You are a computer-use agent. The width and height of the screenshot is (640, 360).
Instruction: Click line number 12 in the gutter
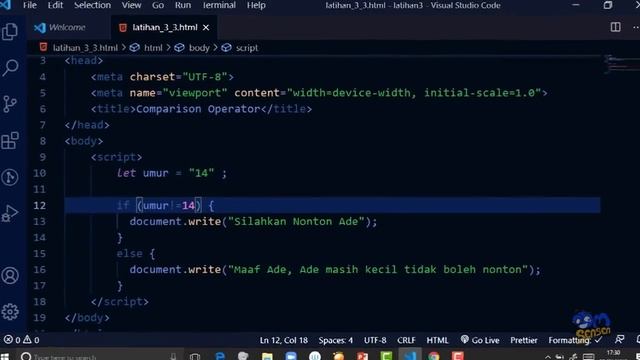[x=40, y=205]
